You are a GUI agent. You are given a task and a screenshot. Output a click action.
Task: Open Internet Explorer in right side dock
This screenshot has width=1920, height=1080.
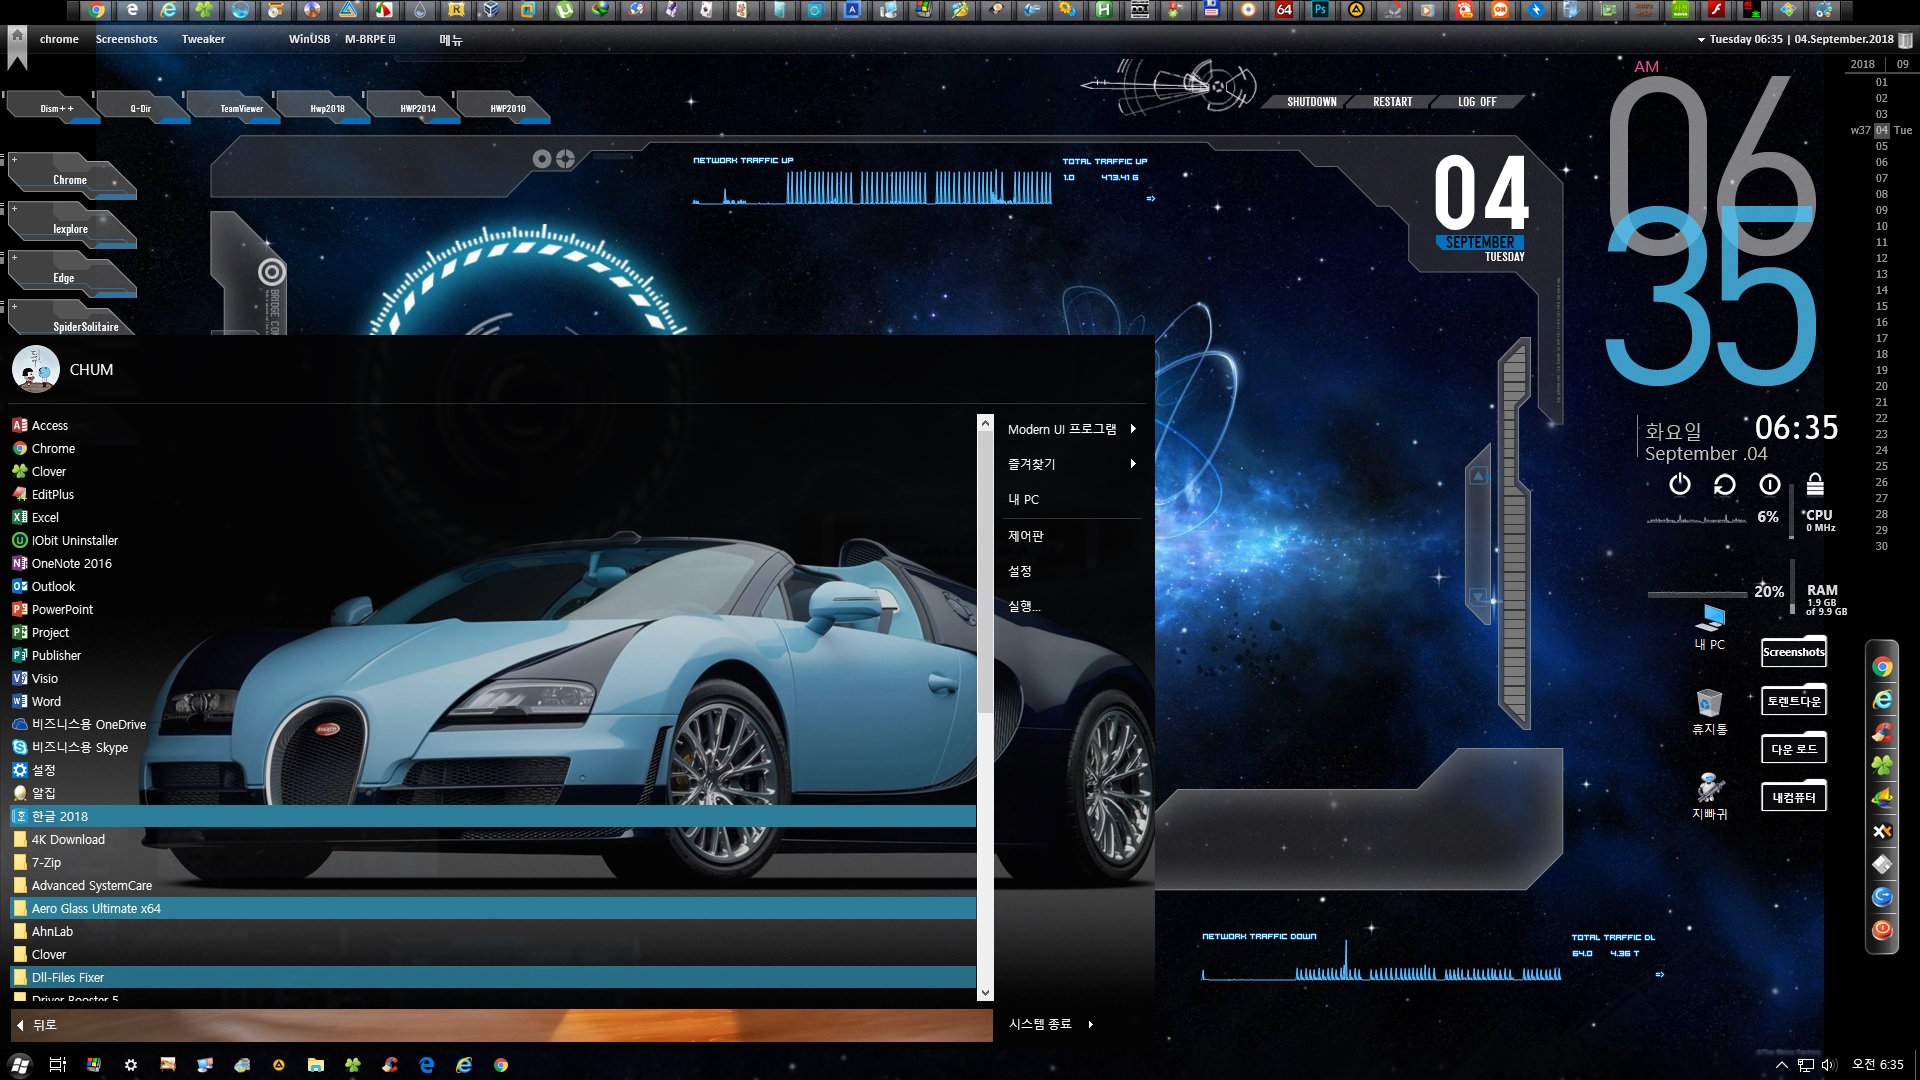[1882, 700]
